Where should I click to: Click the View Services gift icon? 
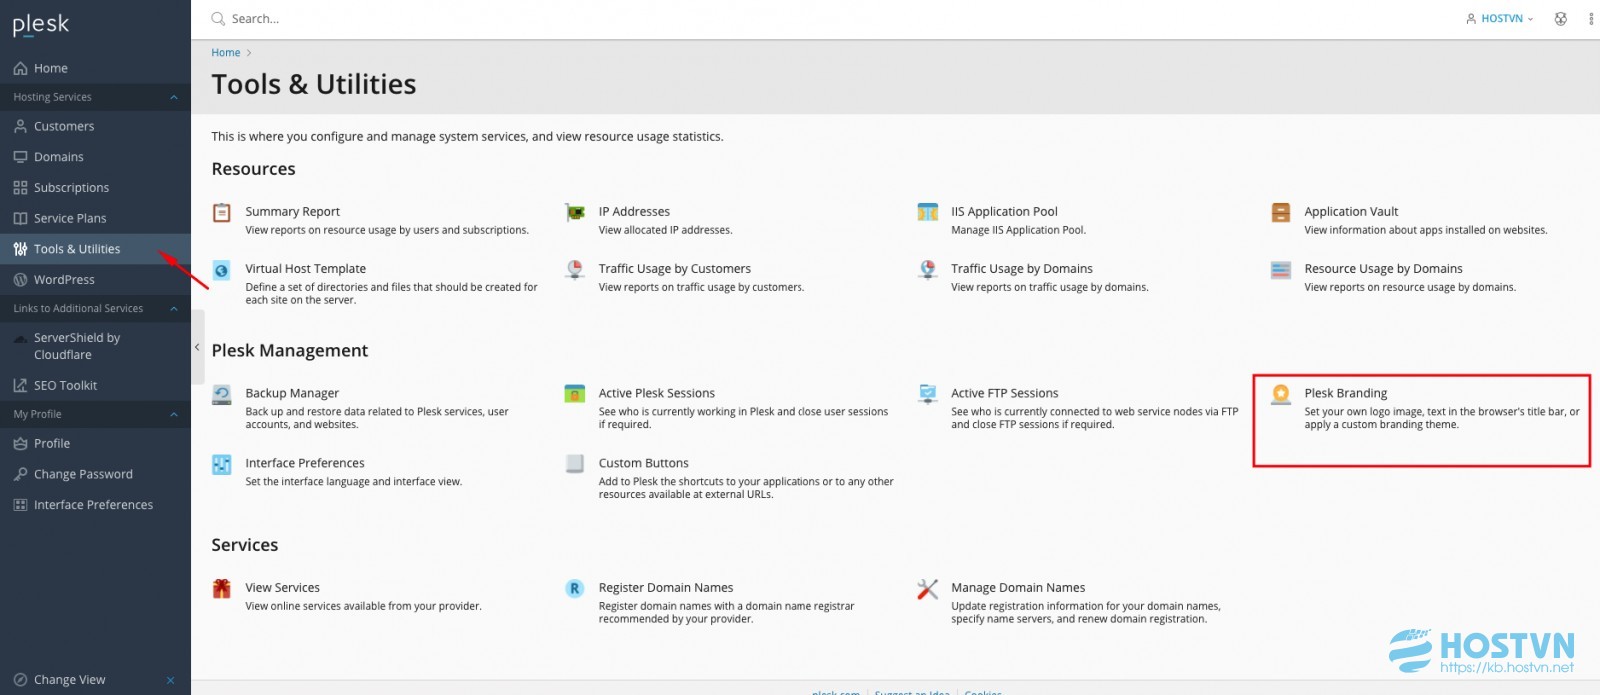tap(222, 588)
